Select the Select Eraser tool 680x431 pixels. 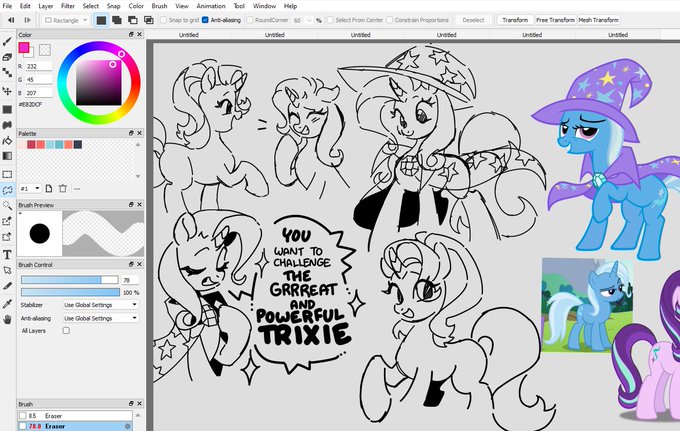(x=7, y=237)
